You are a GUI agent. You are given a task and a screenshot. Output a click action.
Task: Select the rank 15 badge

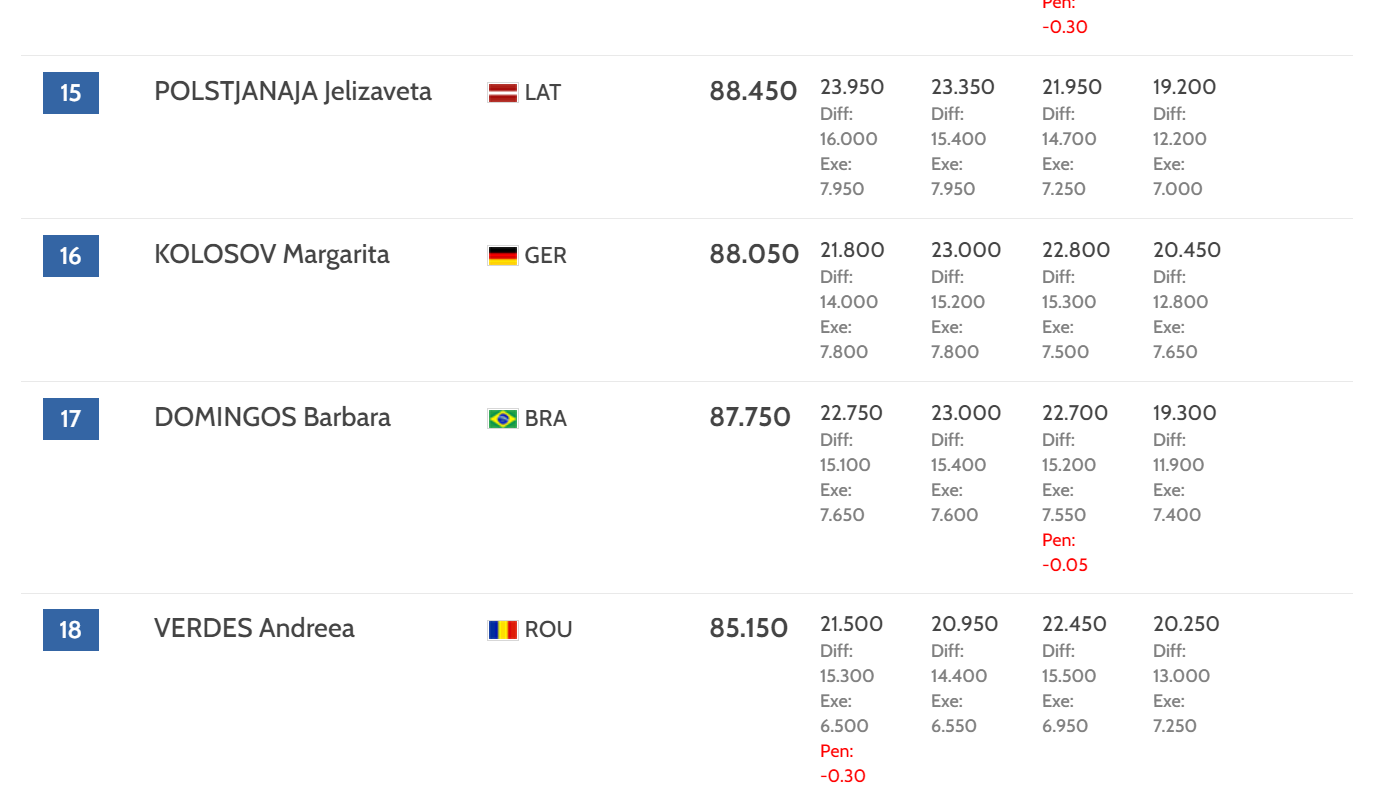pyautogui.click(x=71, y=93)
